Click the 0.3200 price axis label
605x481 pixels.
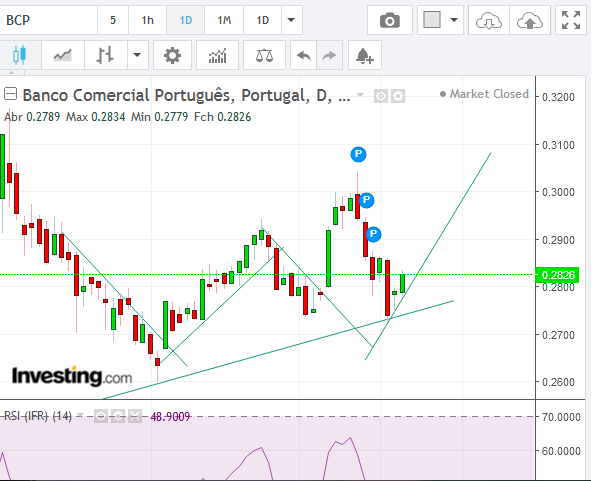pos(558,97)
